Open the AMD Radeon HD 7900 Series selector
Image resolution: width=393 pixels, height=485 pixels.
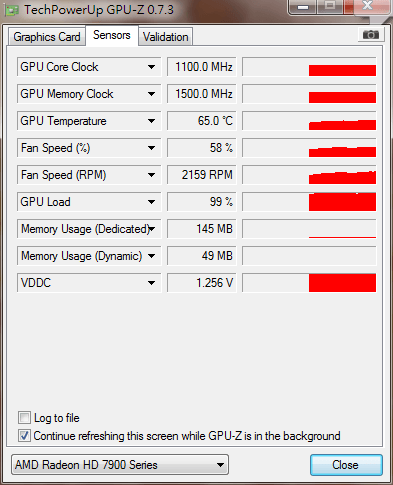coord(120,464)
